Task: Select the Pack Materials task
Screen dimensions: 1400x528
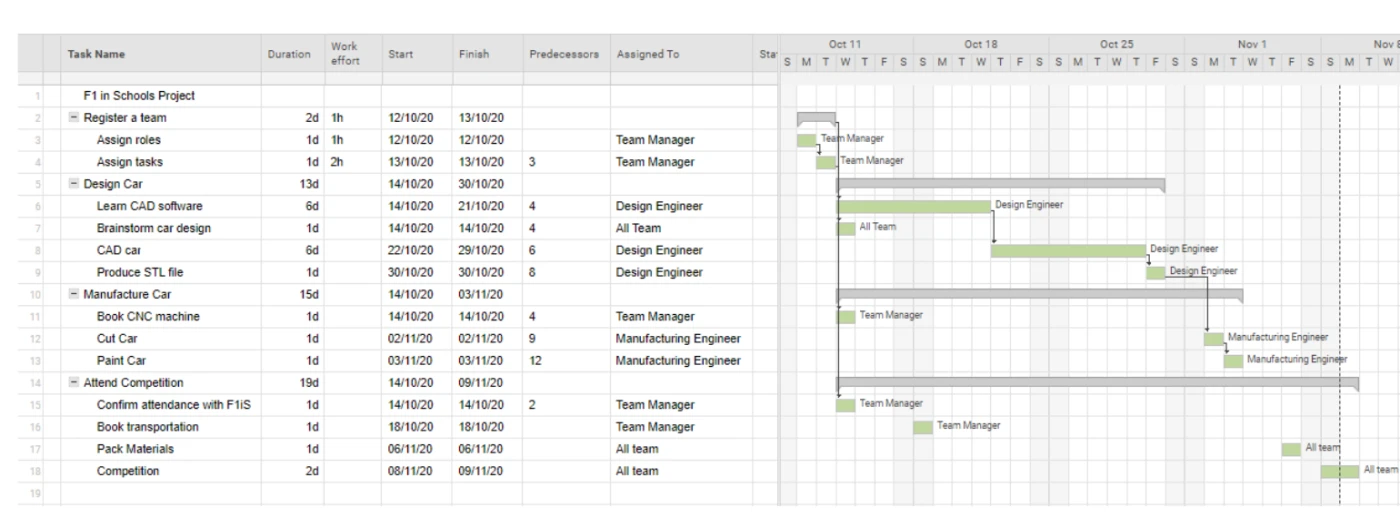Action: [x=135, y=449]
